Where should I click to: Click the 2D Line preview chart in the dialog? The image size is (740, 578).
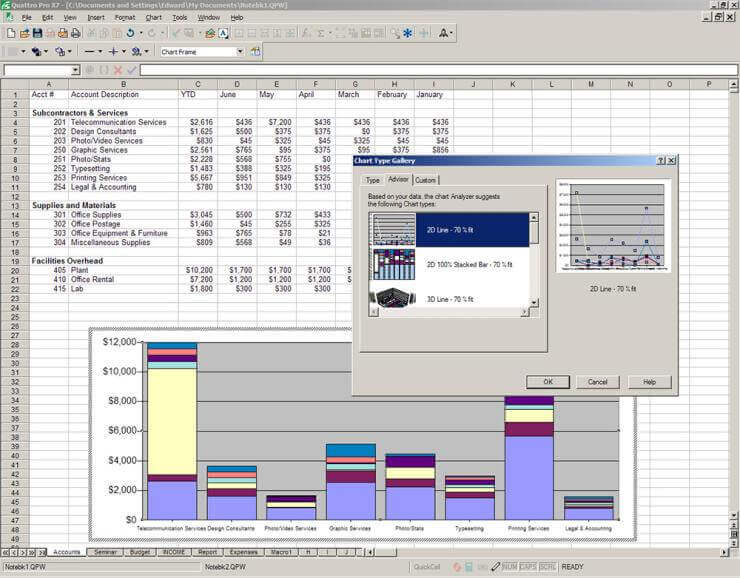click(613, 226)
